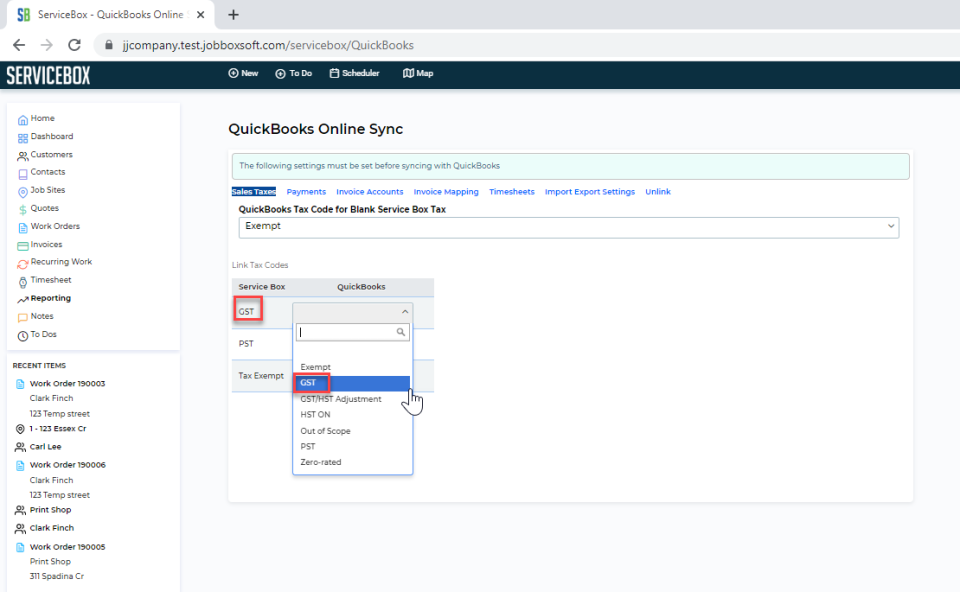This screenshot has width=960, height=592.
Task: Click the PST Service Box row label
Action: pyautogui.click(x=246, y=343)
